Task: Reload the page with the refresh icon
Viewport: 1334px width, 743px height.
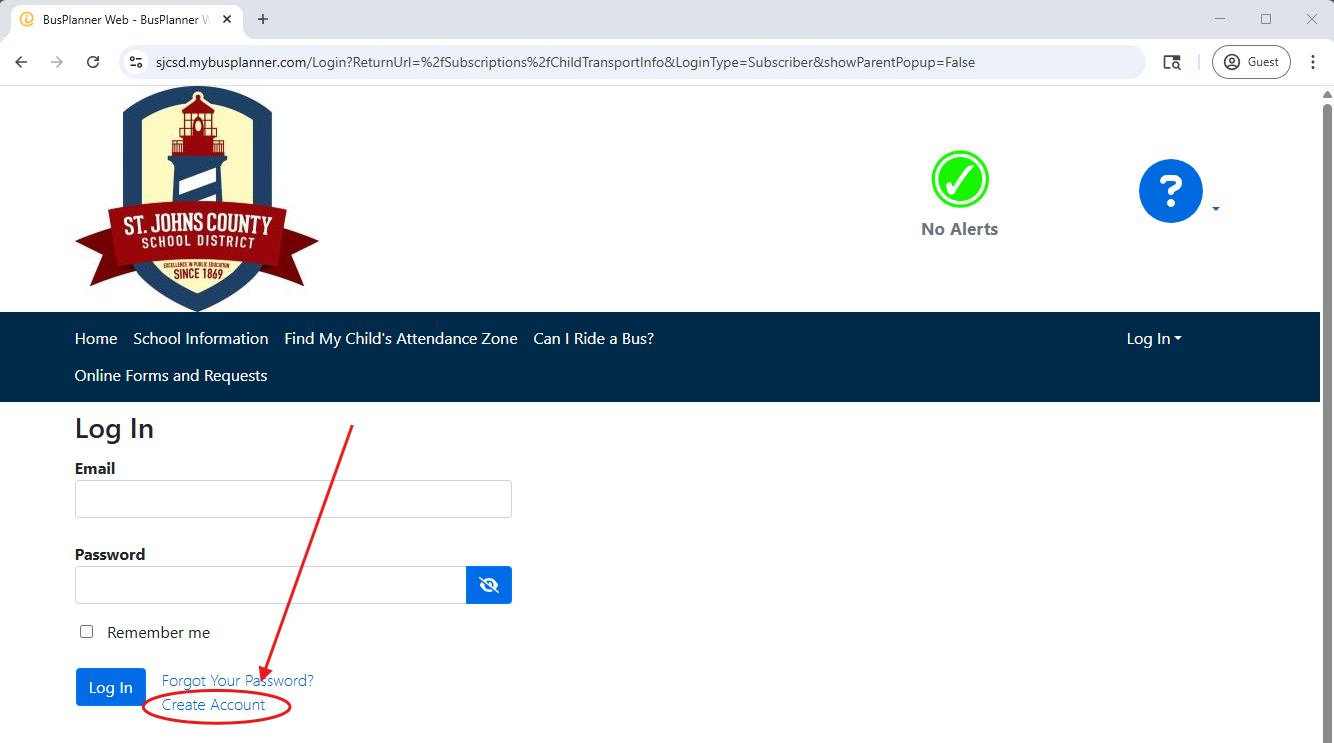Action: [x=93, y=62]
